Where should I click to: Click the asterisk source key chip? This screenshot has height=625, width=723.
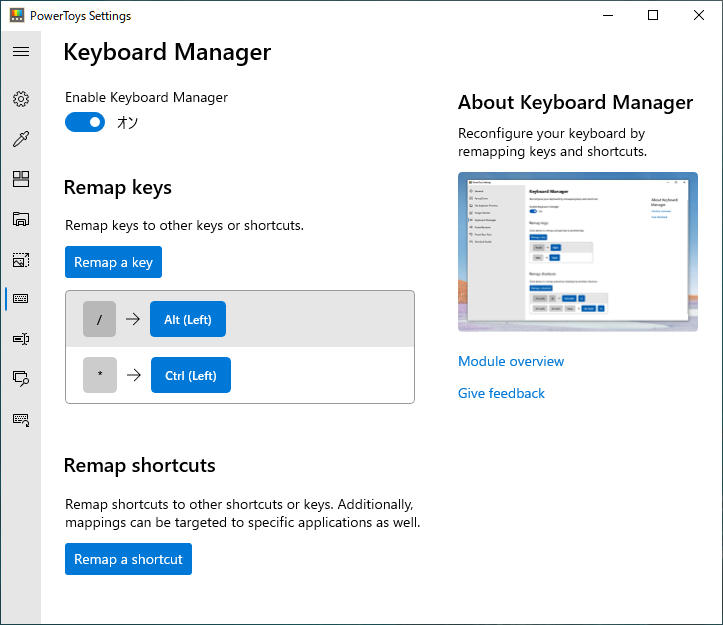pos(100,375)
